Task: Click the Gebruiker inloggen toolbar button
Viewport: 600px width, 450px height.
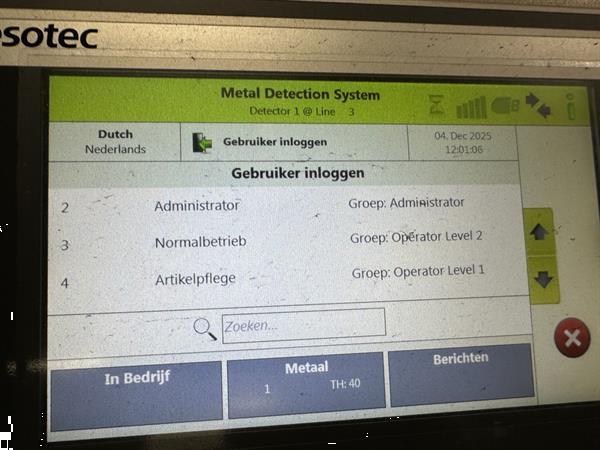Action: (x=294, y=142)
